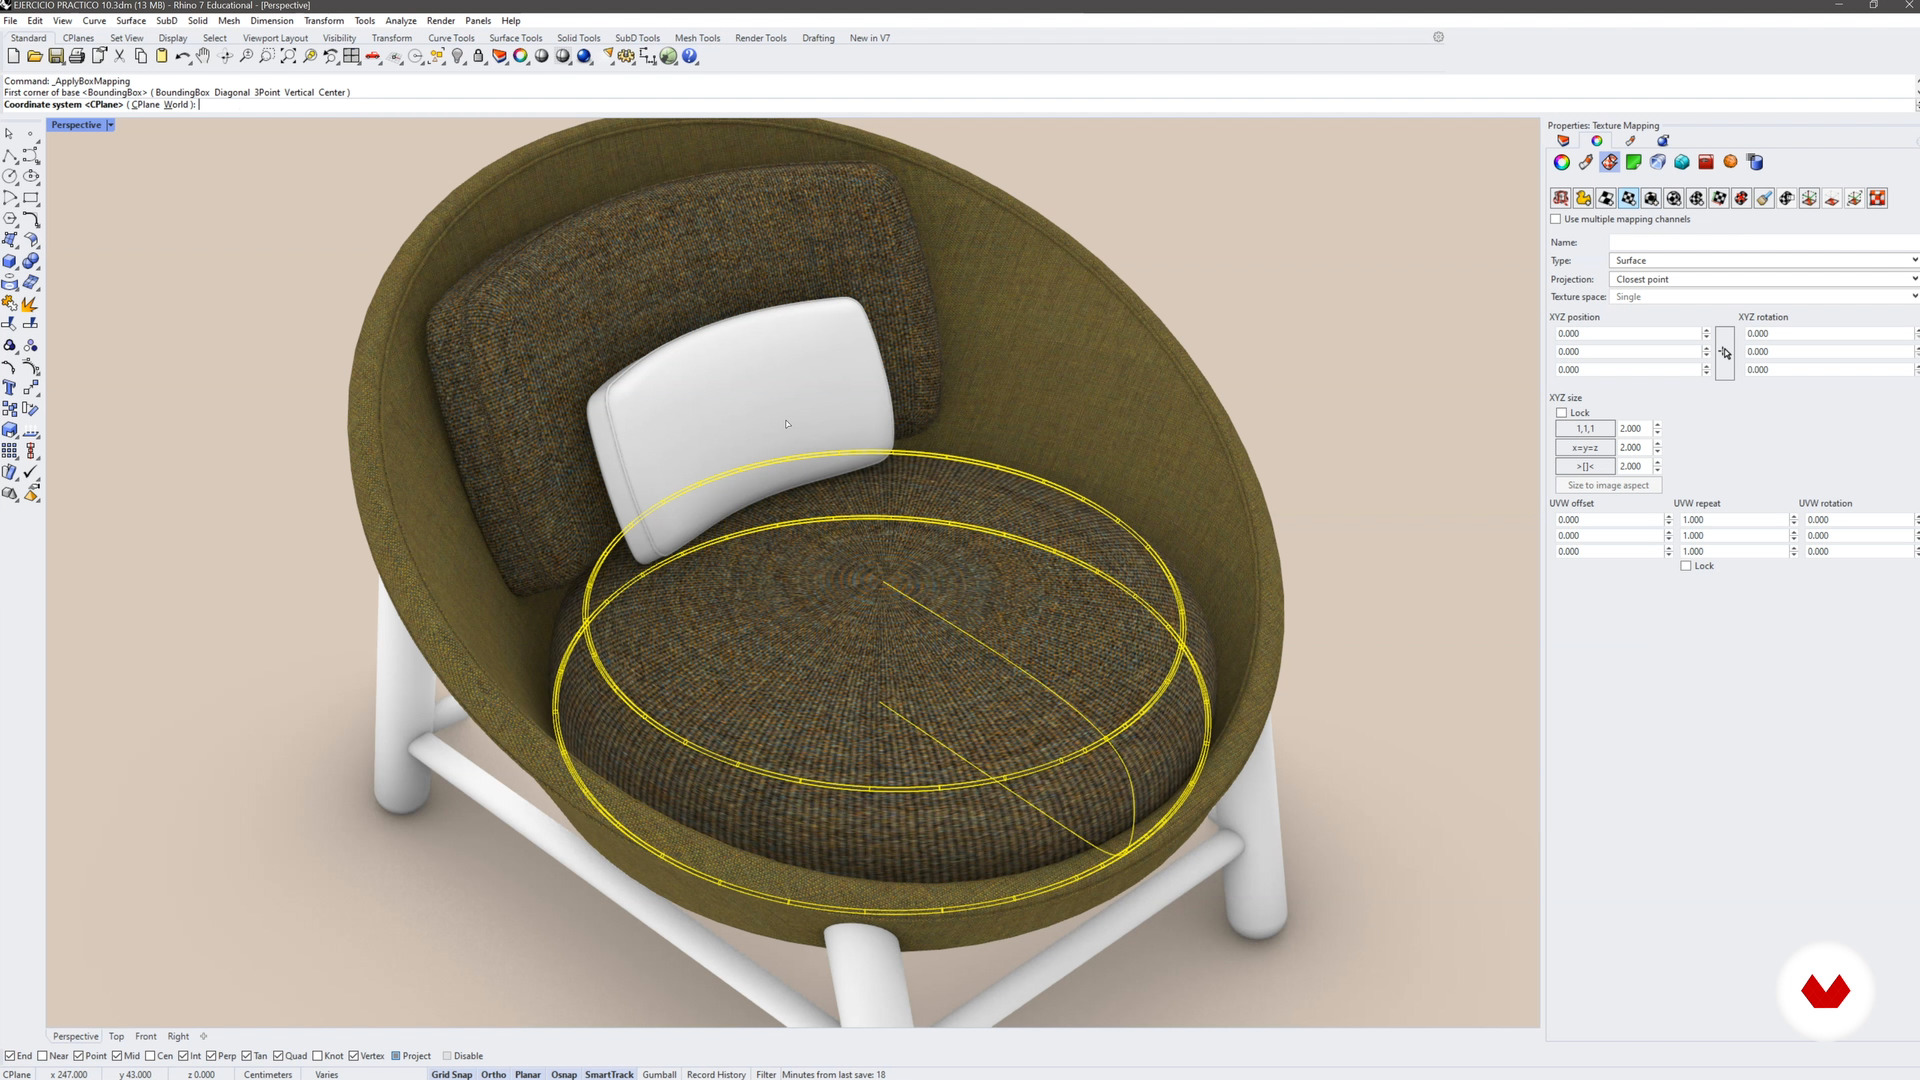1920x1080 pixels.
Task: Switch to the Surface Tools toolbar tab
Action: [515, 38]
